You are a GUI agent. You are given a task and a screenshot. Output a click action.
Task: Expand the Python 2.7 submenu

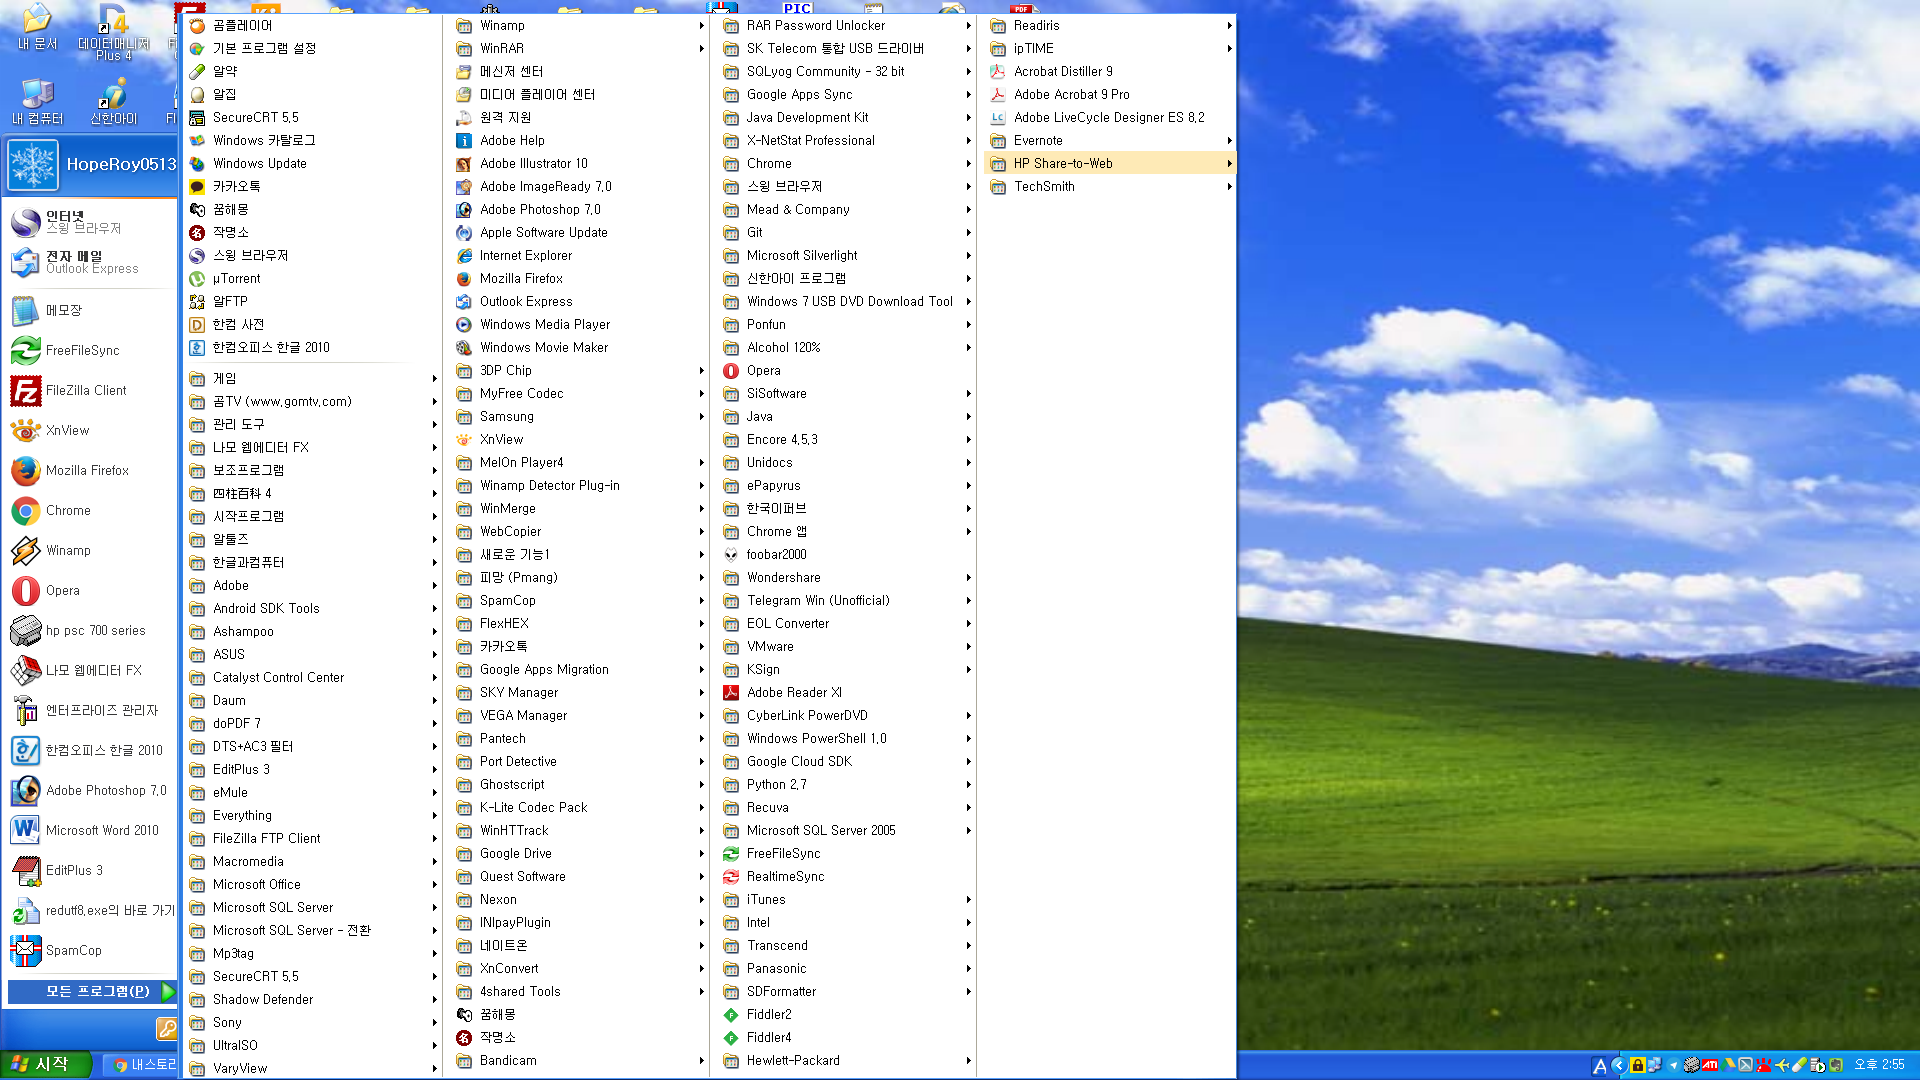tap(847, 784)
